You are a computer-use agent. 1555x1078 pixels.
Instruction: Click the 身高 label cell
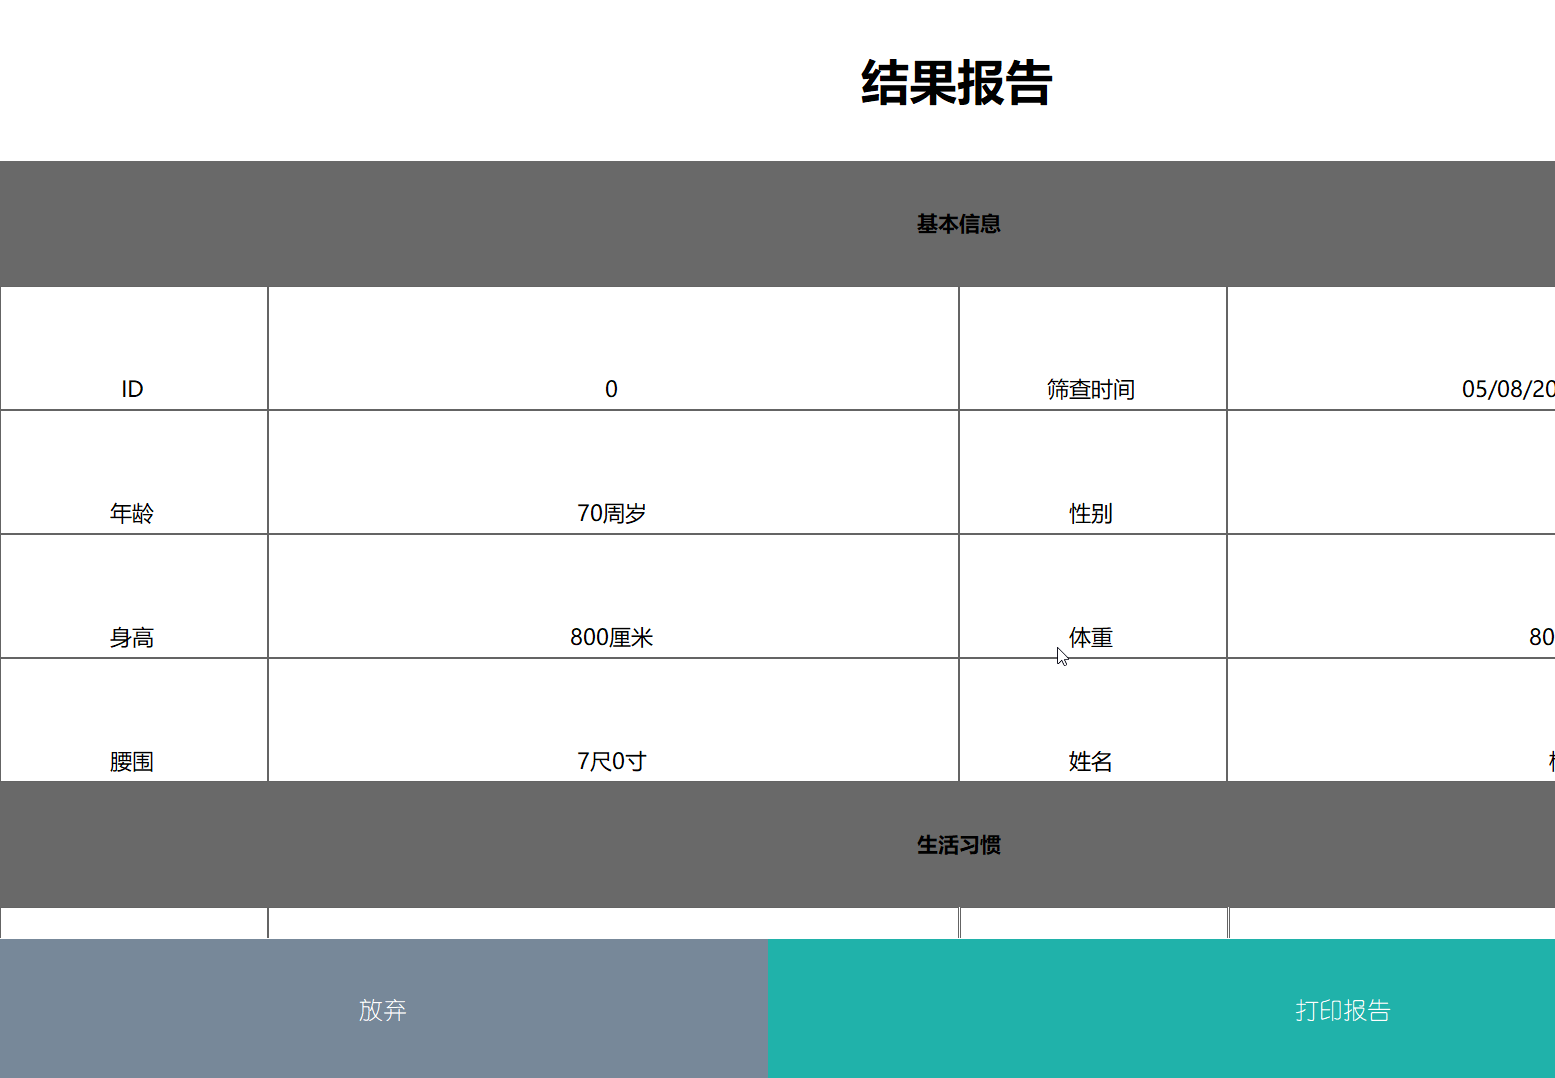[134, 596]
